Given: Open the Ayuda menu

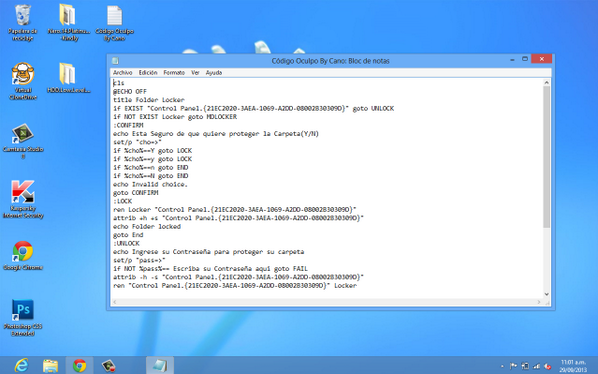Looking at the screenshot, I should 214,72.
